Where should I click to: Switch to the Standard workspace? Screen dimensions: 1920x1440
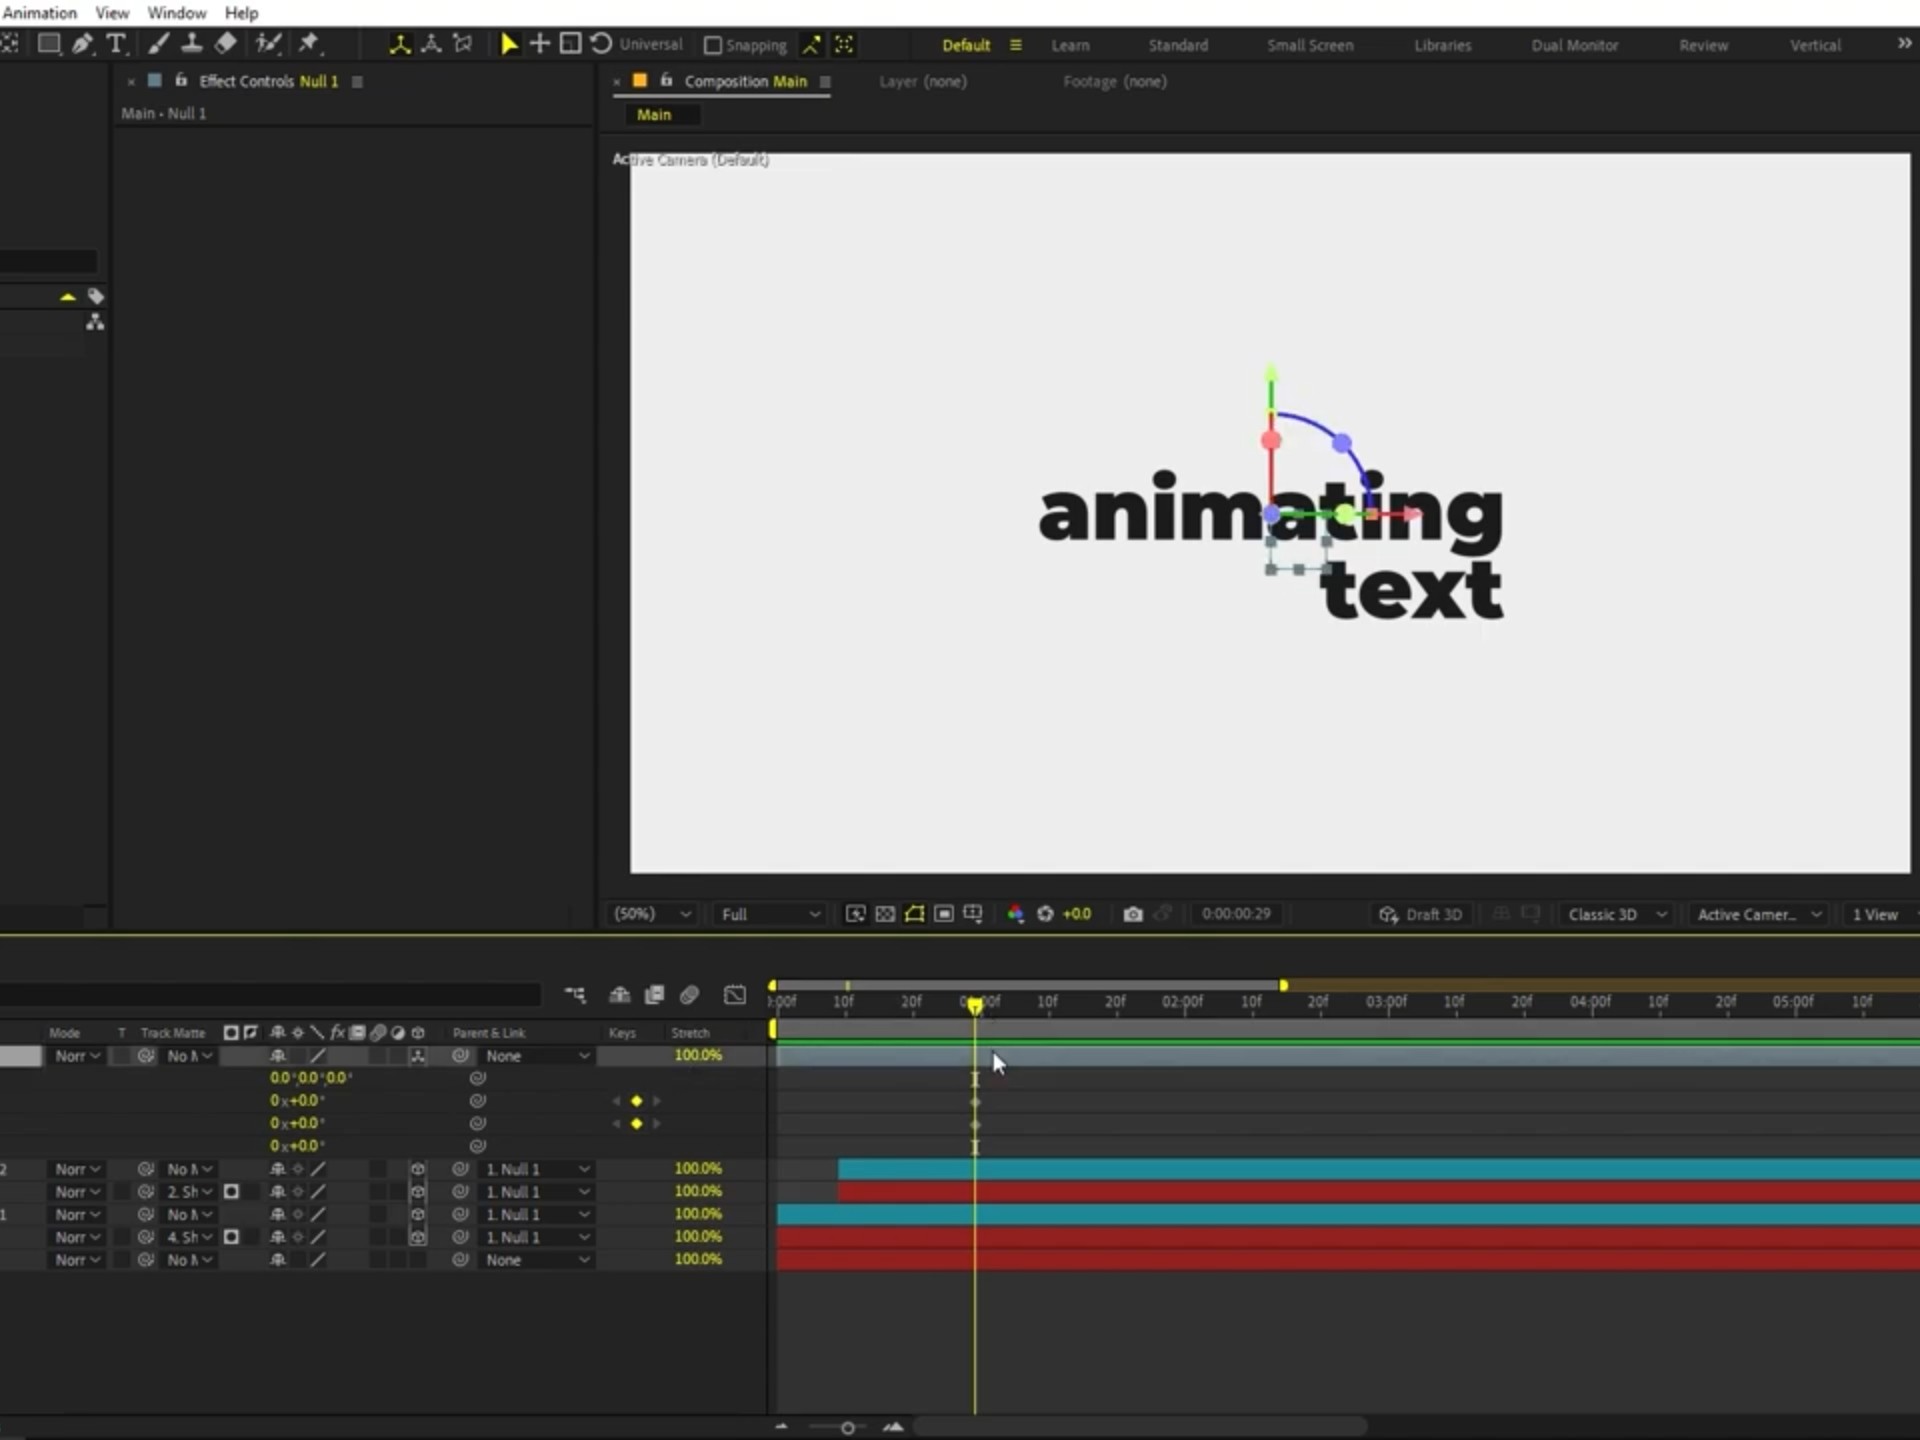(x=1178, y=45)
